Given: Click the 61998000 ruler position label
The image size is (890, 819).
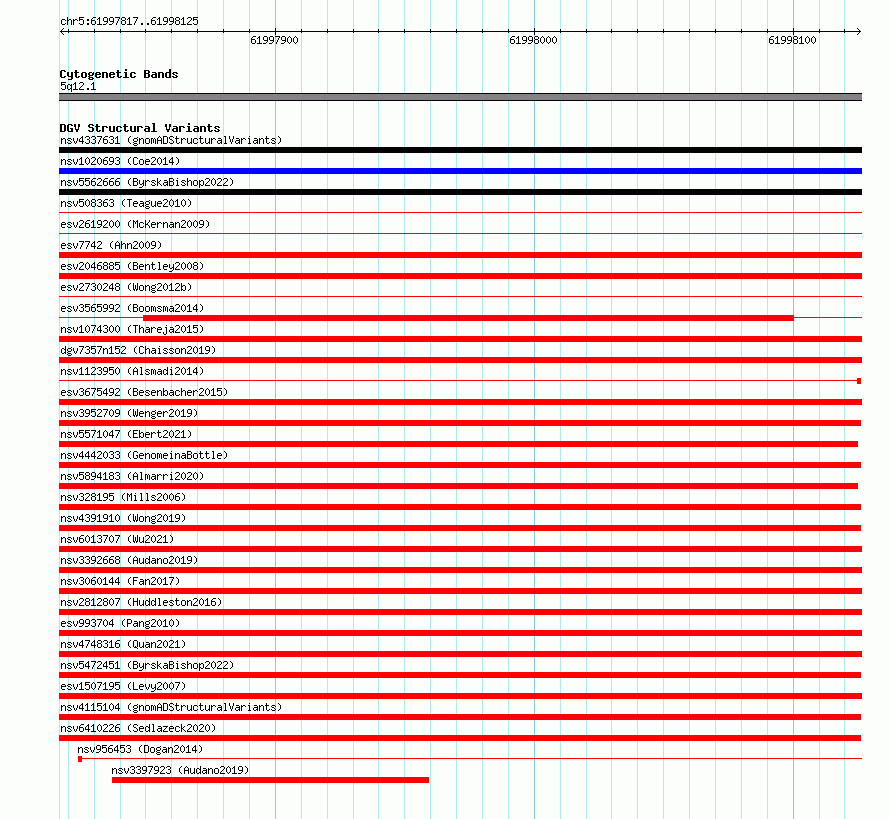Looking at the screenshot, I should [533, 40].
